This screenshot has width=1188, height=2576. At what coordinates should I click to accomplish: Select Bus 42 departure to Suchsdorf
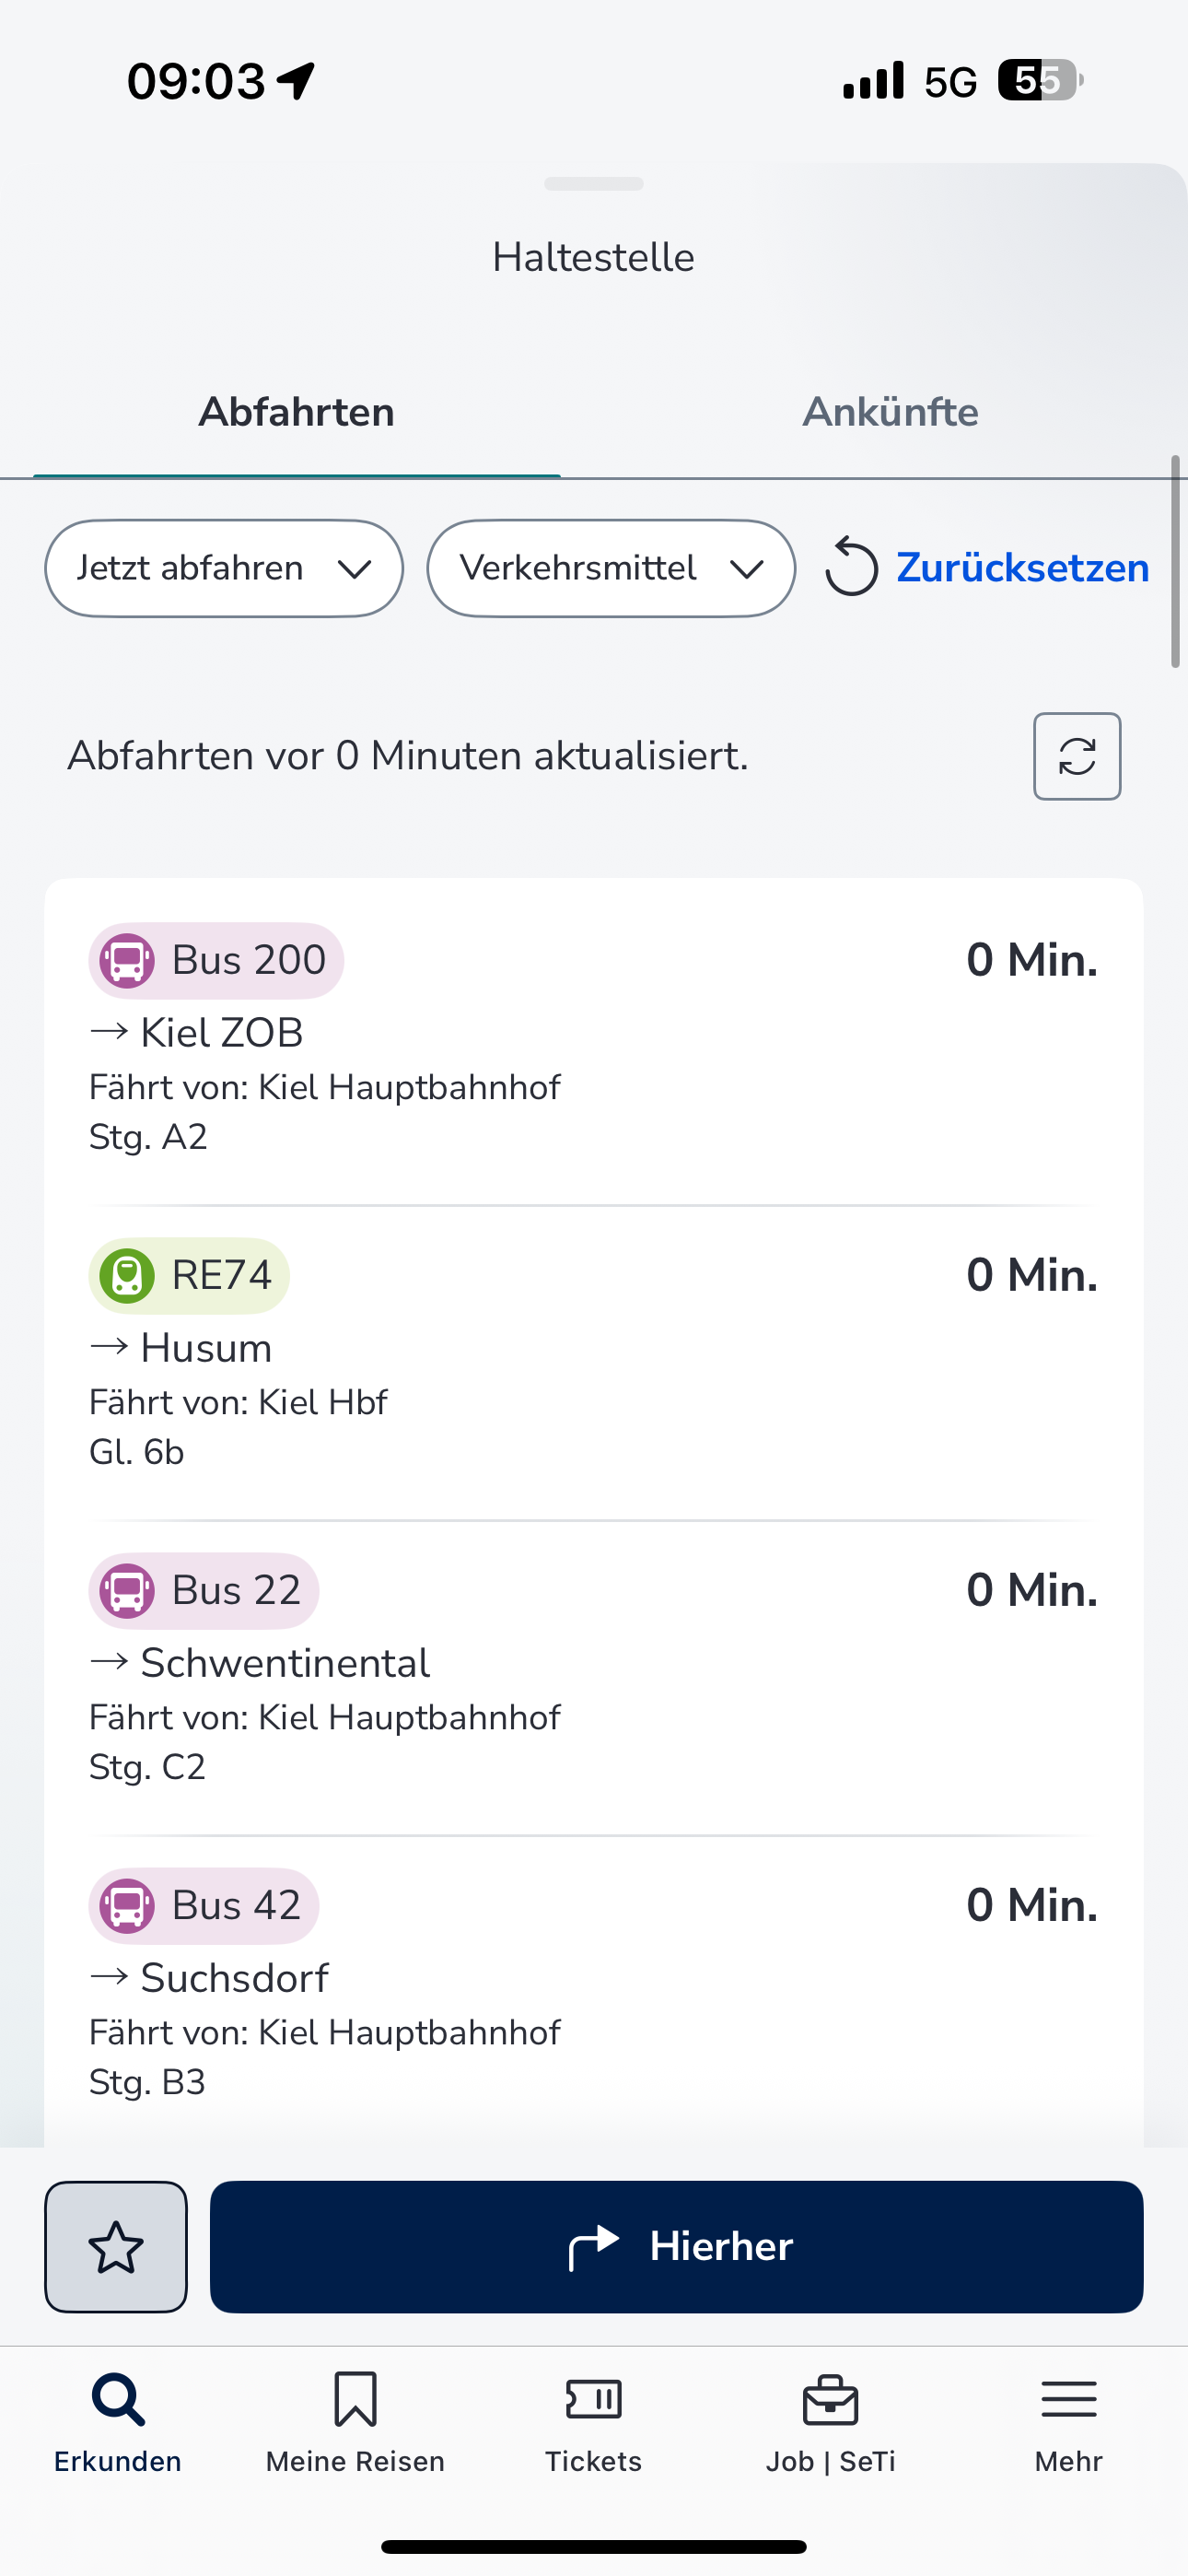[593, 1992]
